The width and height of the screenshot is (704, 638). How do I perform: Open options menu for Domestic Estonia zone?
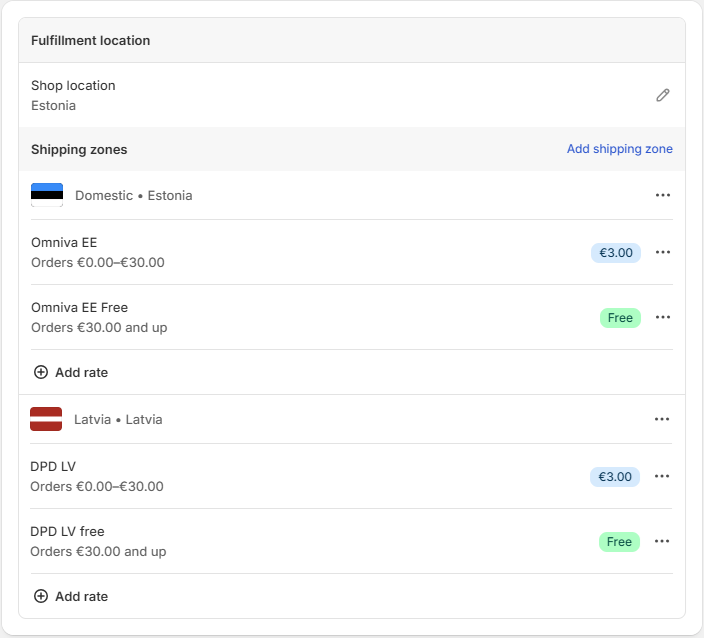(663, 195)
